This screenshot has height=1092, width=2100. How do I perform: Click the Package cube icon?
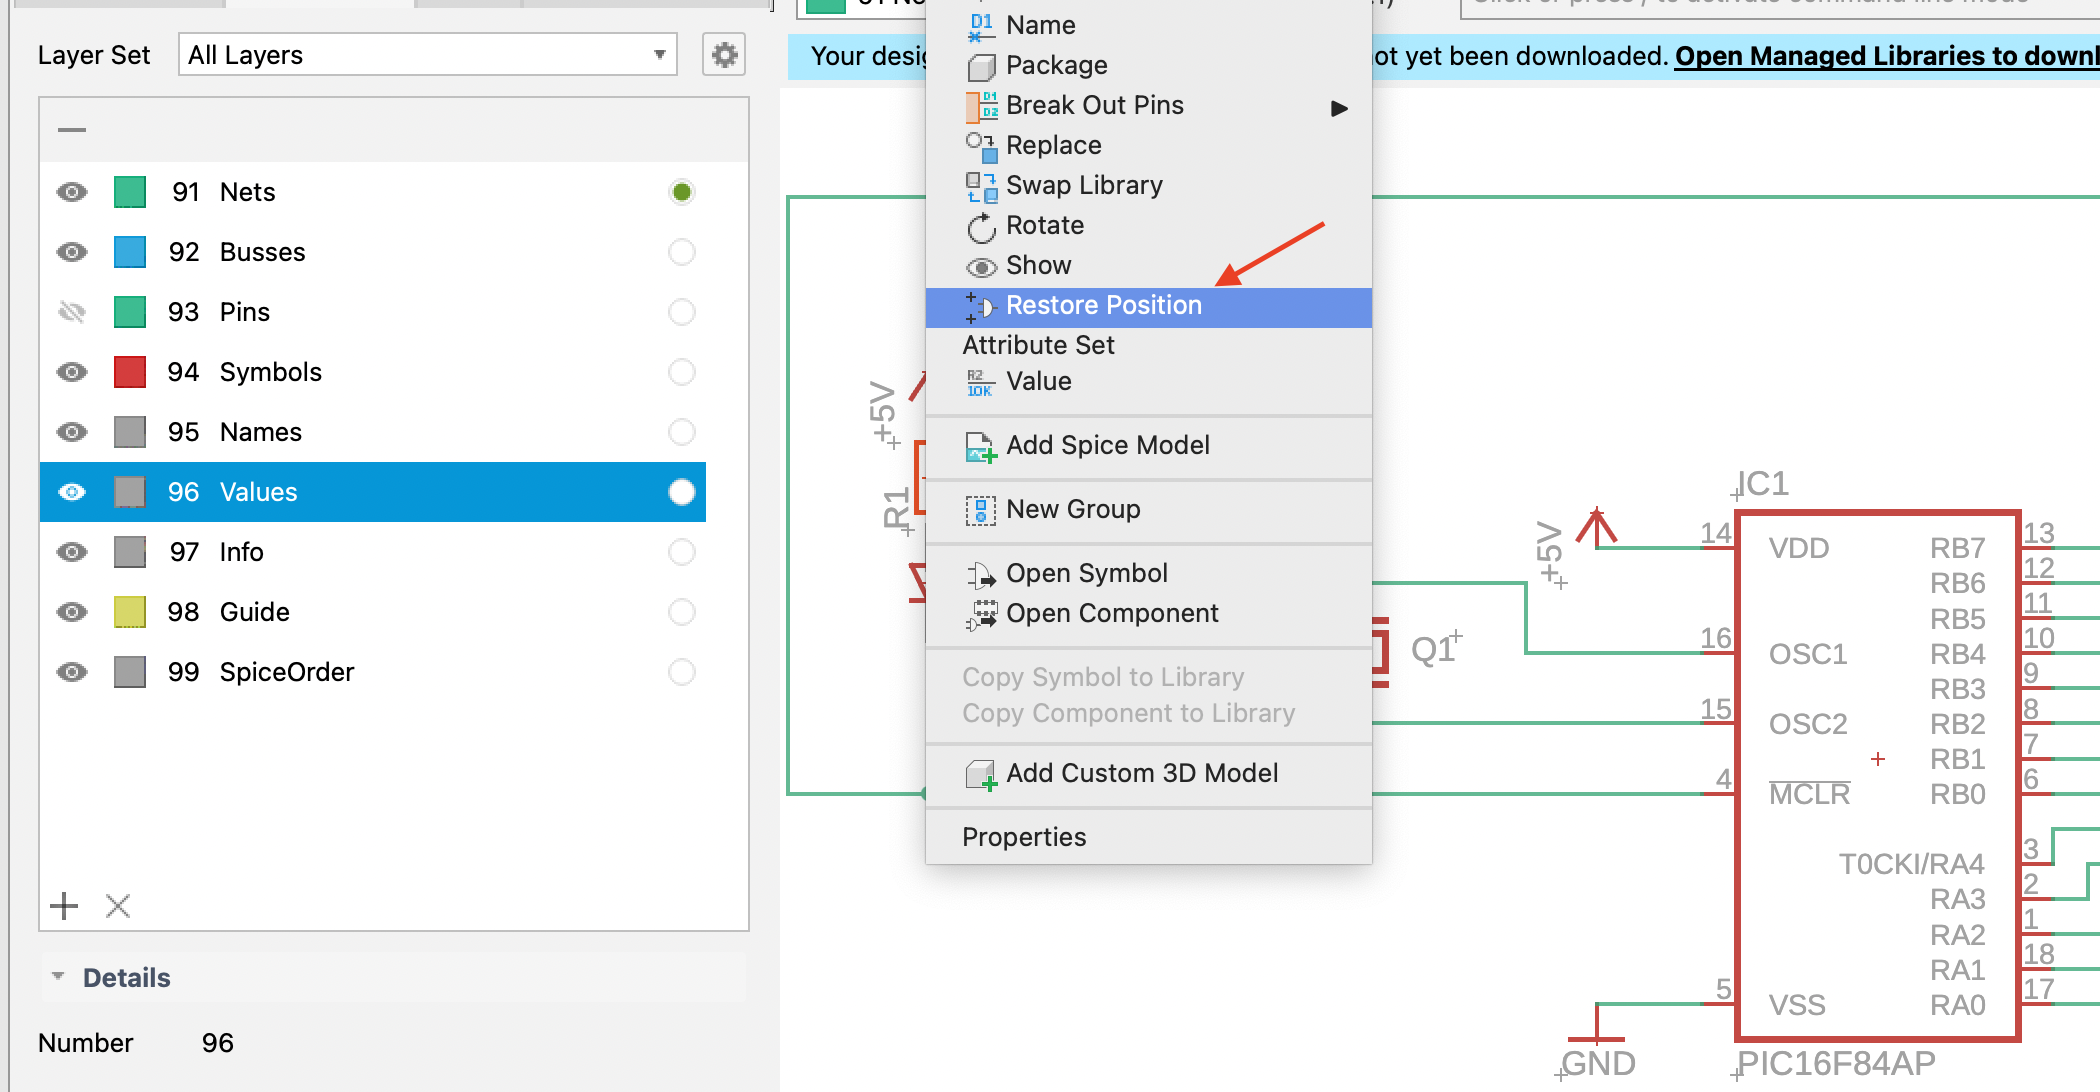(x=981, y=67)
